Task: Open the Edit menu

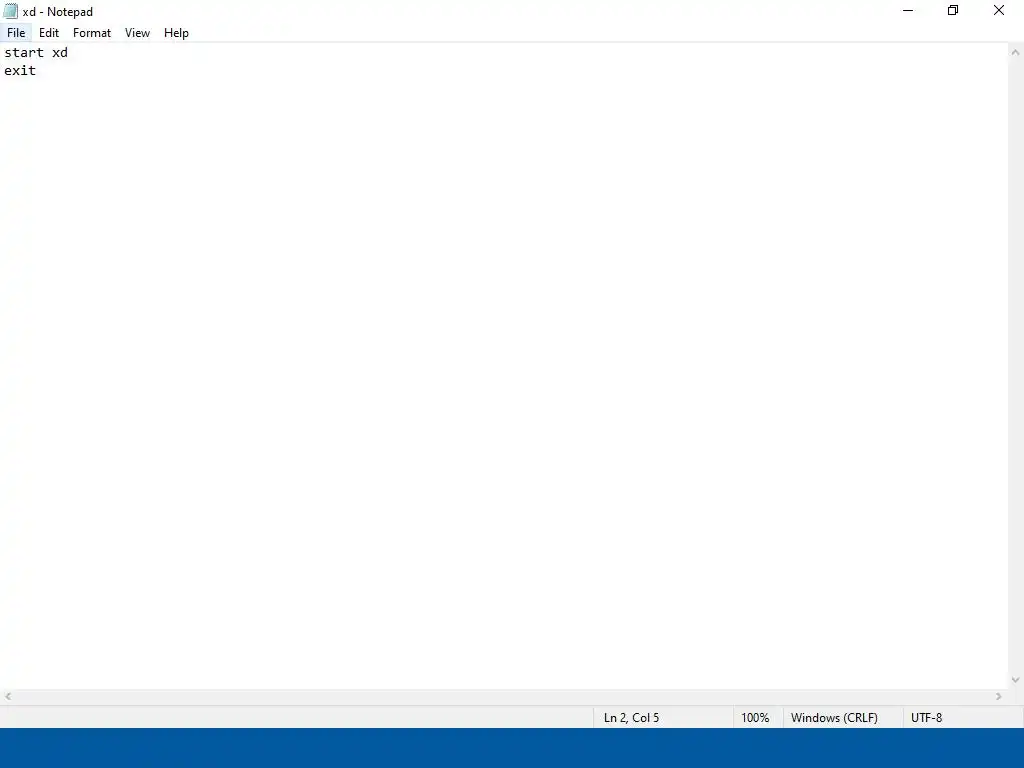Action: [x=49, y=33]
